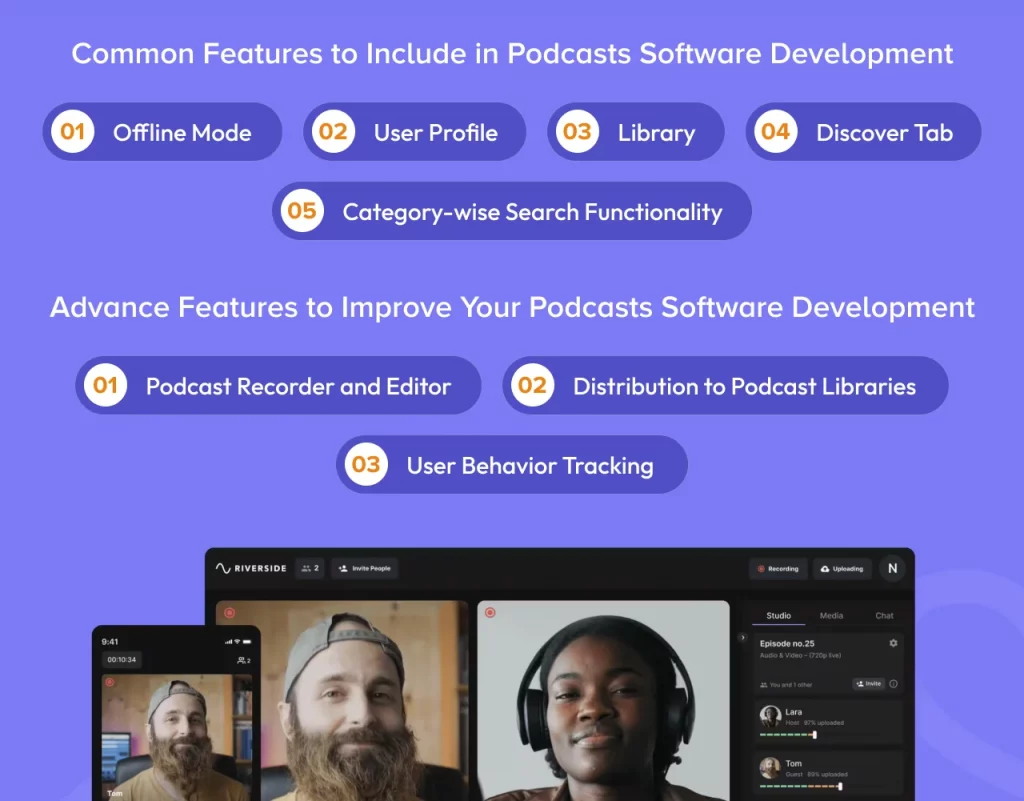Click the 02 badge beside Distribution to Podcast Libraries

(532, 385)
